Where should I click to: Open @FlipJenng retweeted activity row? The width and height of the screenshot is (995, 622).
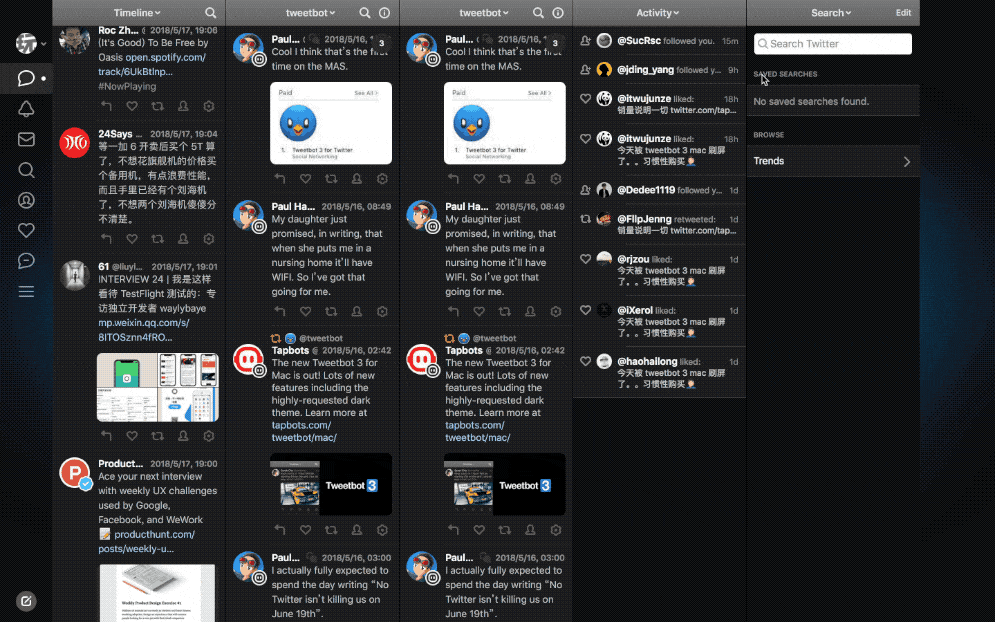659,224
